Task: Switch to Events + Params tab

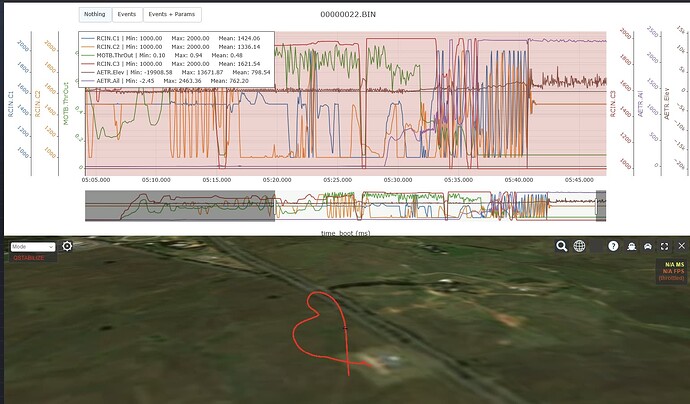Action: (172, 15)
